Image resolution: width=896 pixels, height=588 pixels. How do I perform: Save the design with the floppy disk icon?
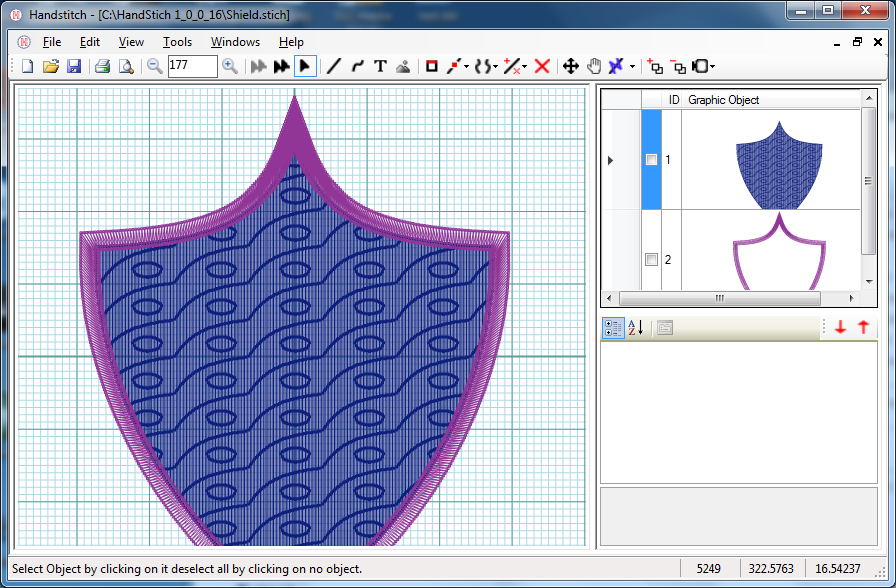[x=74, y=66]
